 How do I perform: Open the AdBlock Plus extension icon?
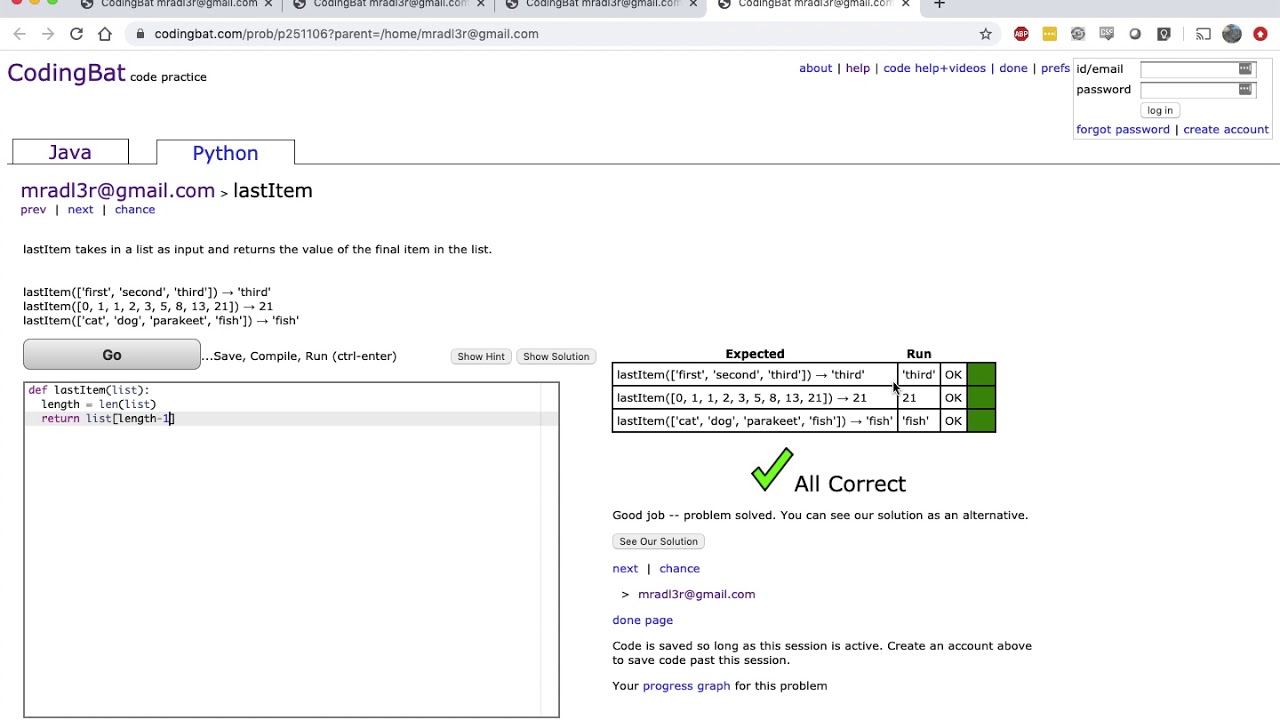1021,34
